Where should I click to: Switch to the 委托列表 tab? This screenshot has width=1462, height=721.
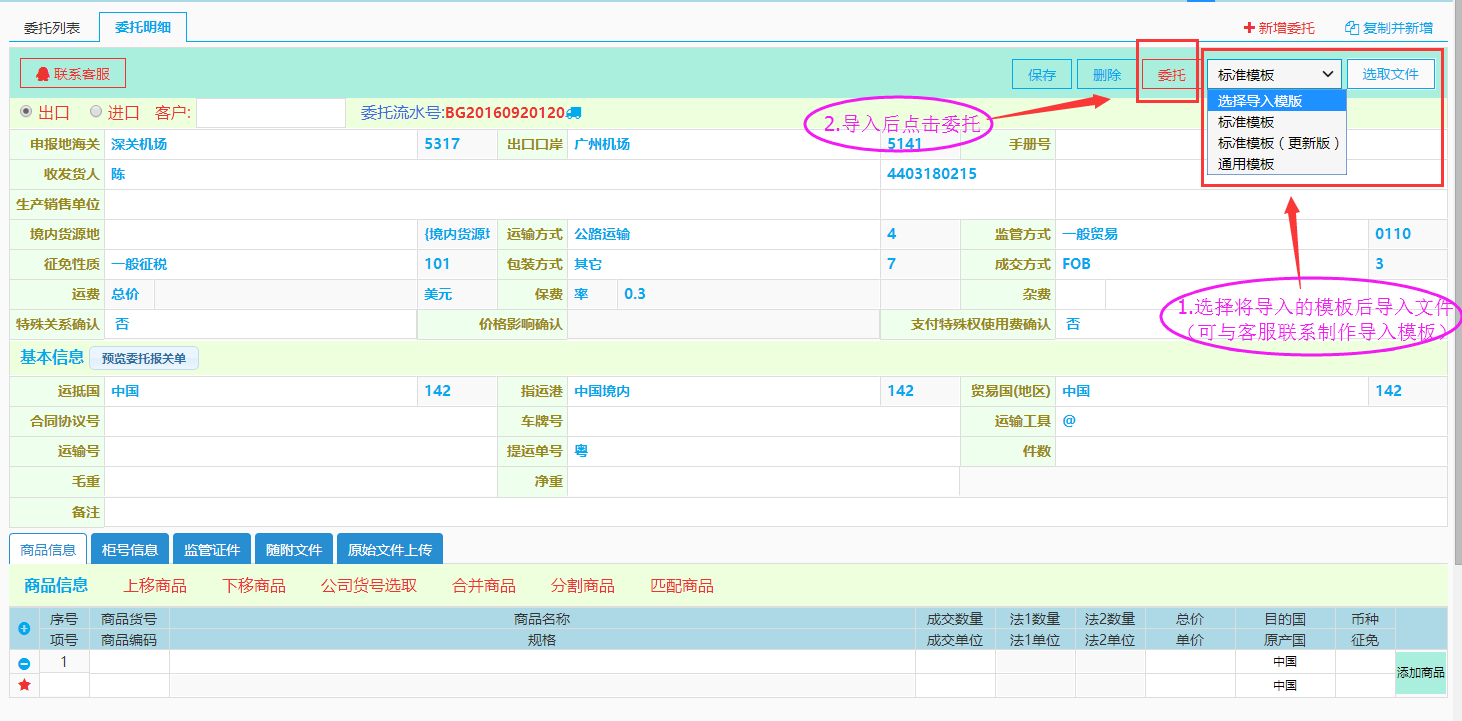(x=52, y=28)
